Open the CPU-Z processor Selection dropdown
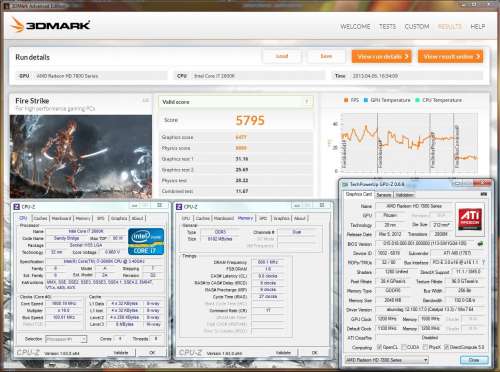This screenshot has height=372, width=500. [66, 339]
